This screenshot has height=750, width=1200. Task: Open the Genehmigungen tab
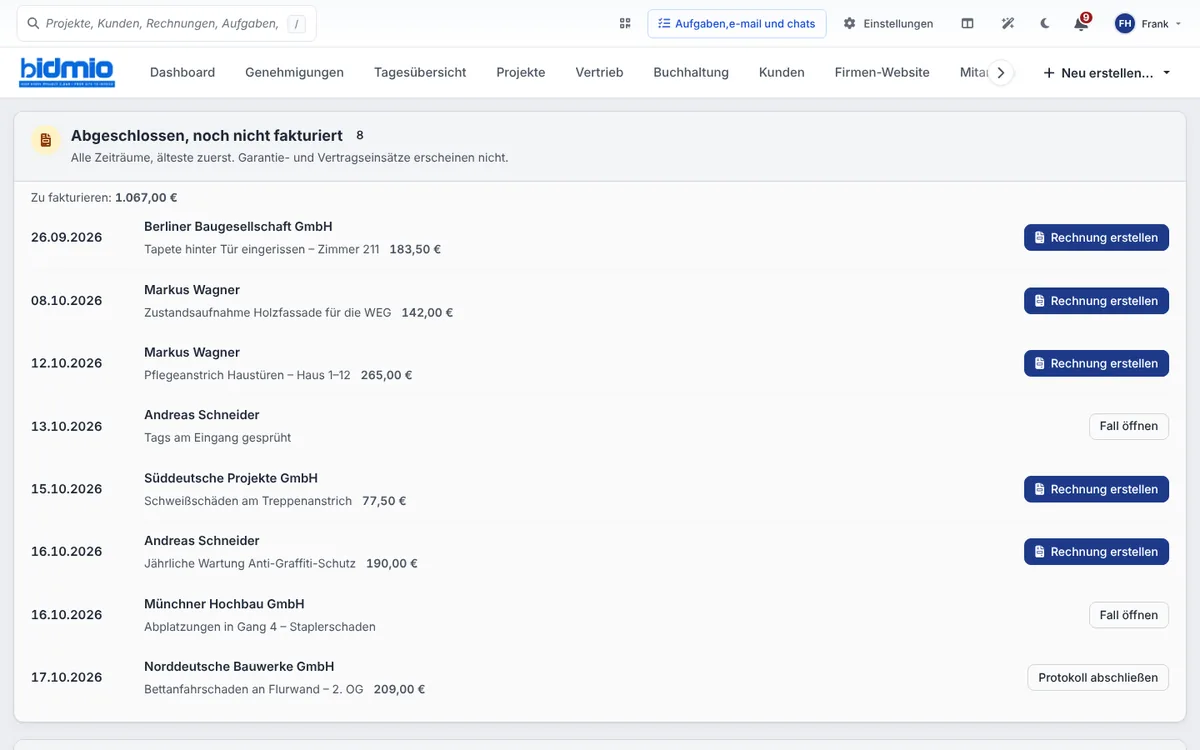click(x=294, y=72)
